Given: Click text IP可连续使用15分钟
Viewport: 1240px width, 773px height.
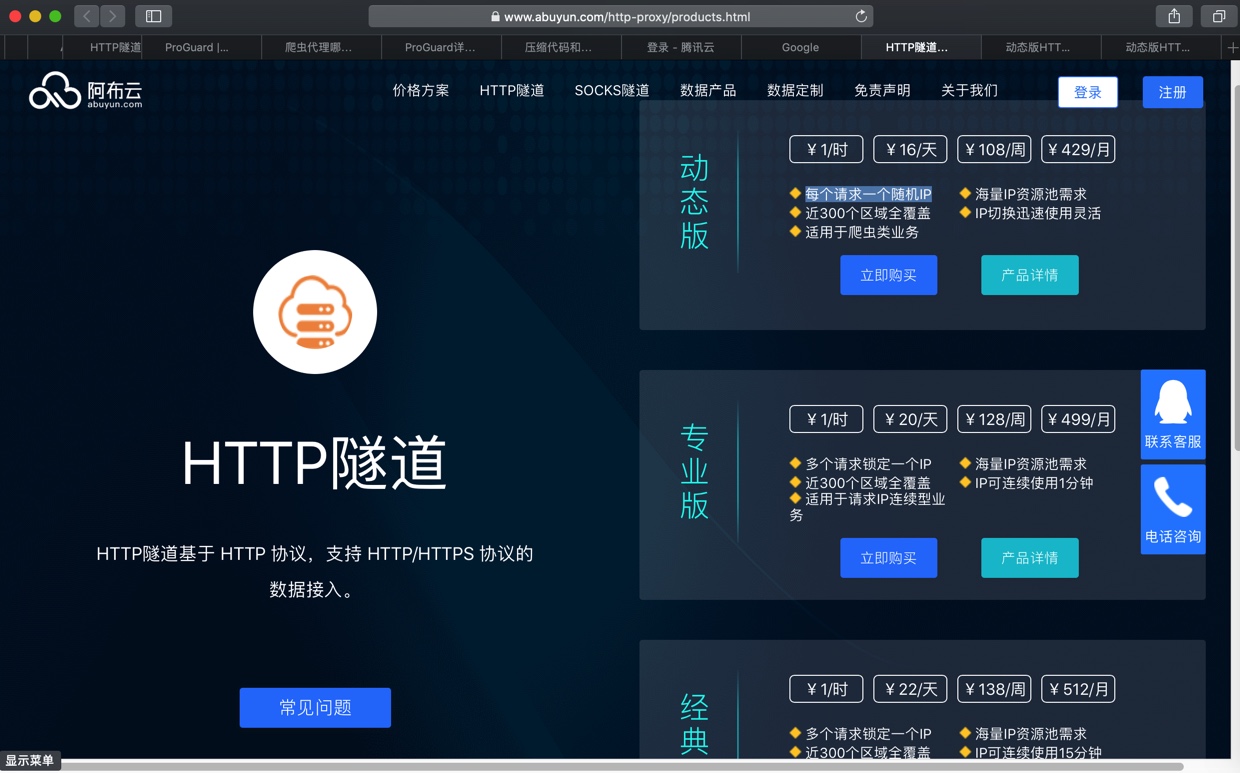Looking at the screenshot, I should [1038, 753].
